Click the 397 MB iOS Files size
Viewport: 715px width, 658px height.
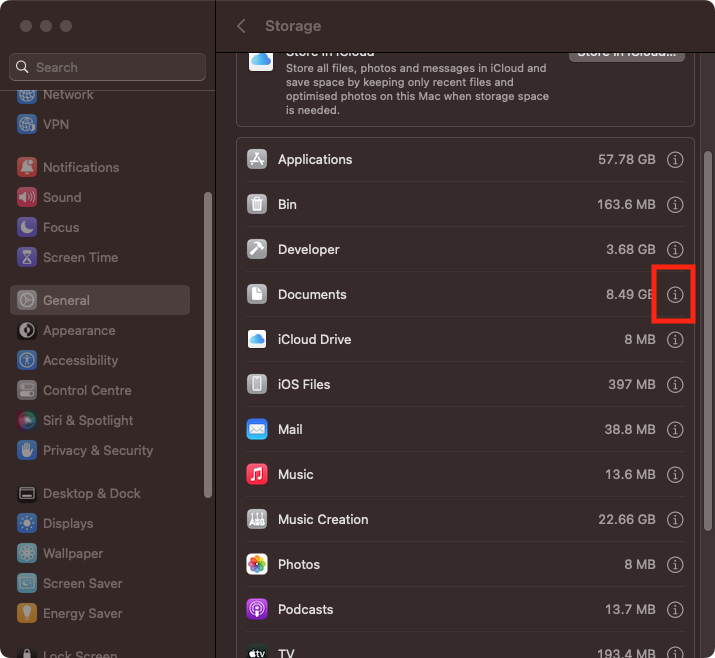click(632, 384)
